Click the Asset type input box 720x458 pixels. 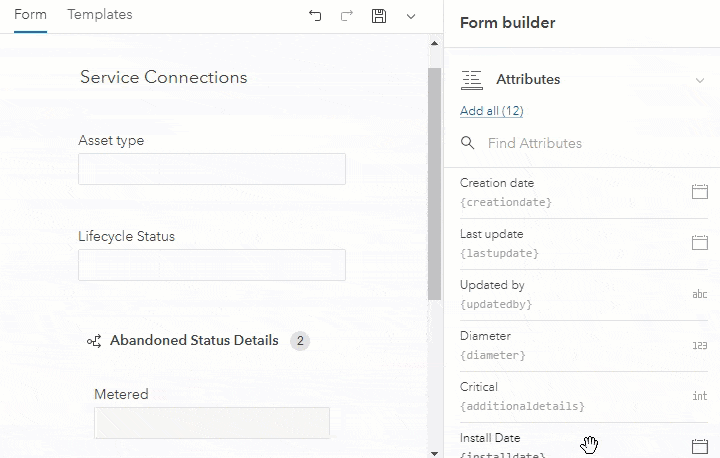pyautogui.click(x=212, y=169)
